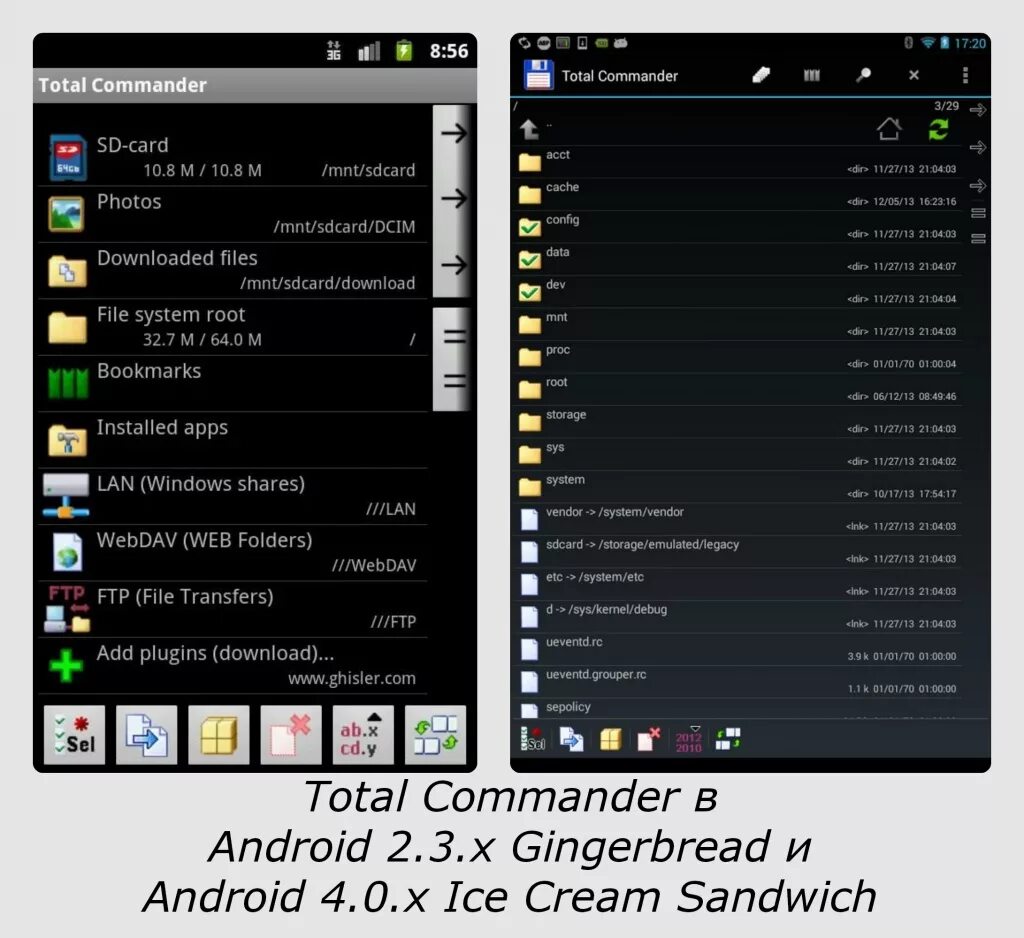The height and width of the screenshot is (938, 1024).
Task: Uncheck the data folder checkmark
Action: coord(530,259)
